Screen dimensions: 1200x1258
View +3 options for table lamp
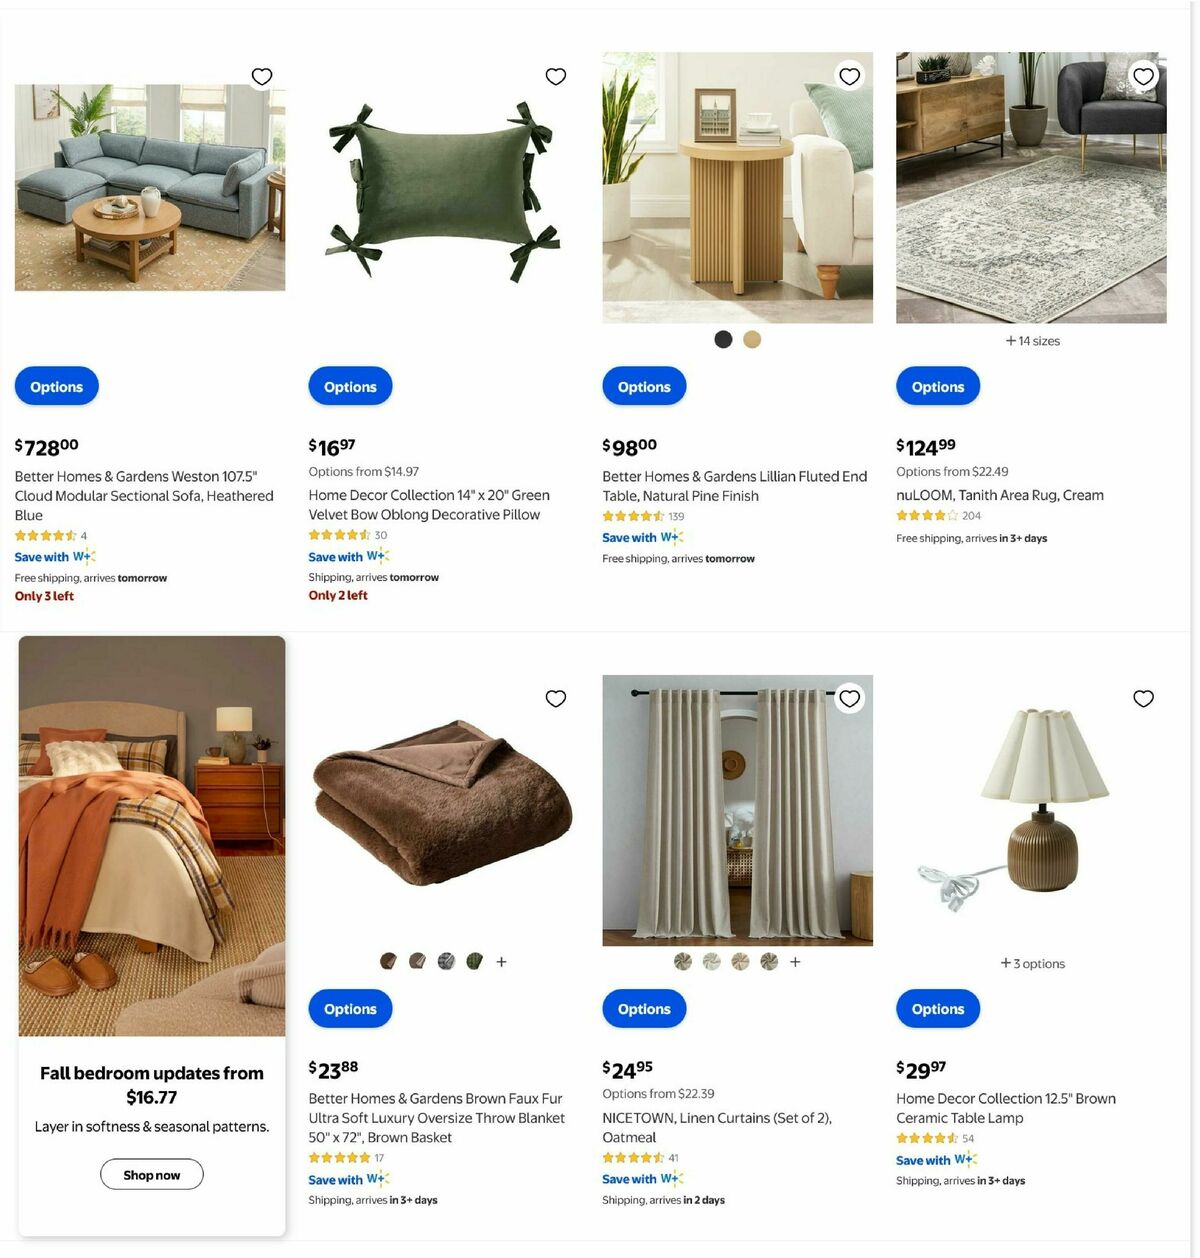point(1032,963)
